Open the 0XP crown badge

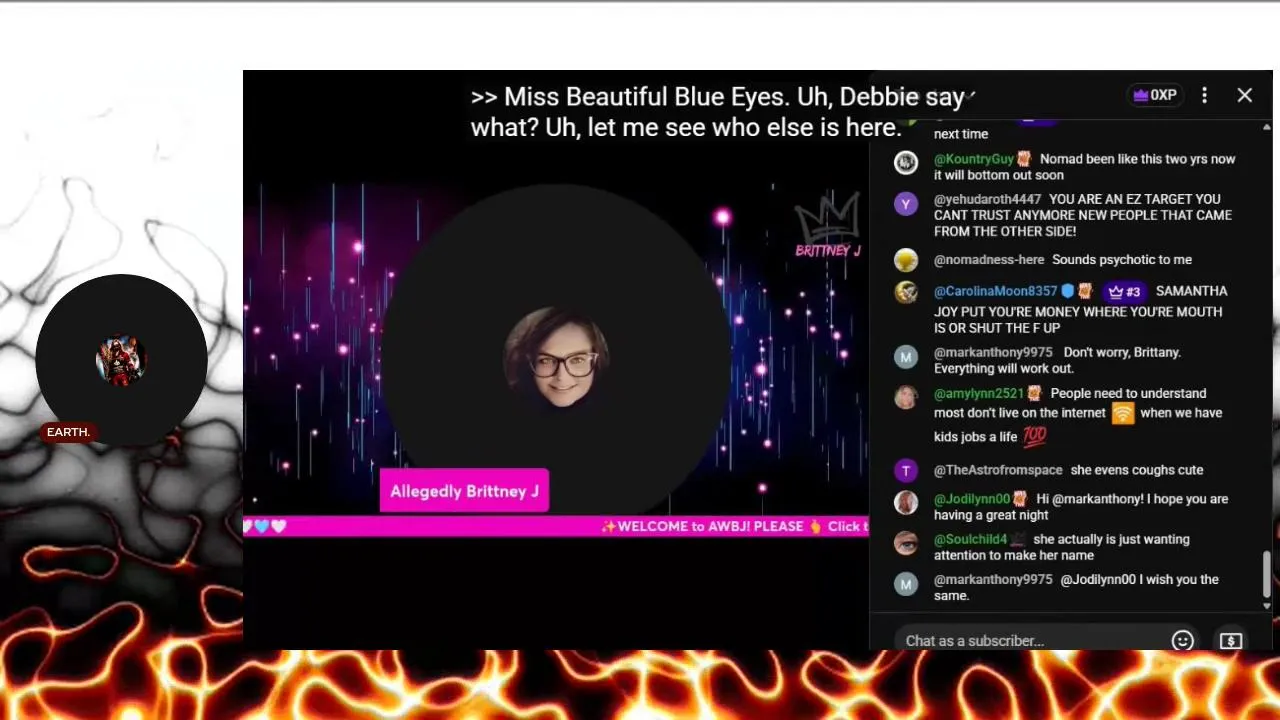[1154, 95]
